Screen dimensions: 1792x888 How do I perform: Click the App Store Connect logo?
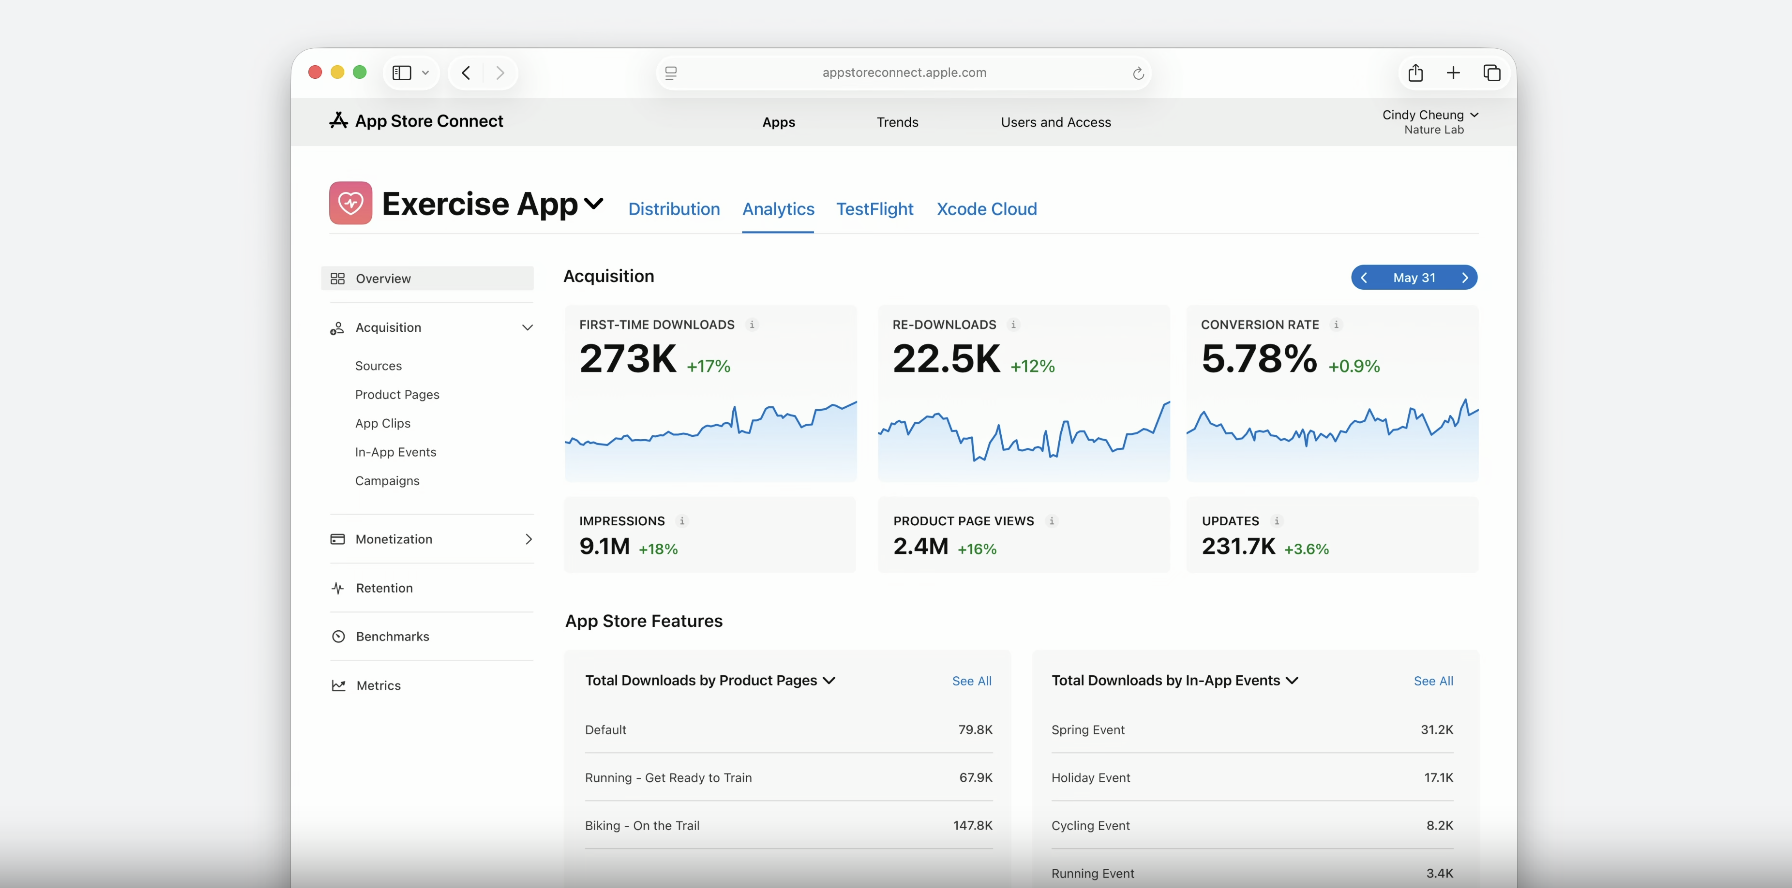click(416, 121)
